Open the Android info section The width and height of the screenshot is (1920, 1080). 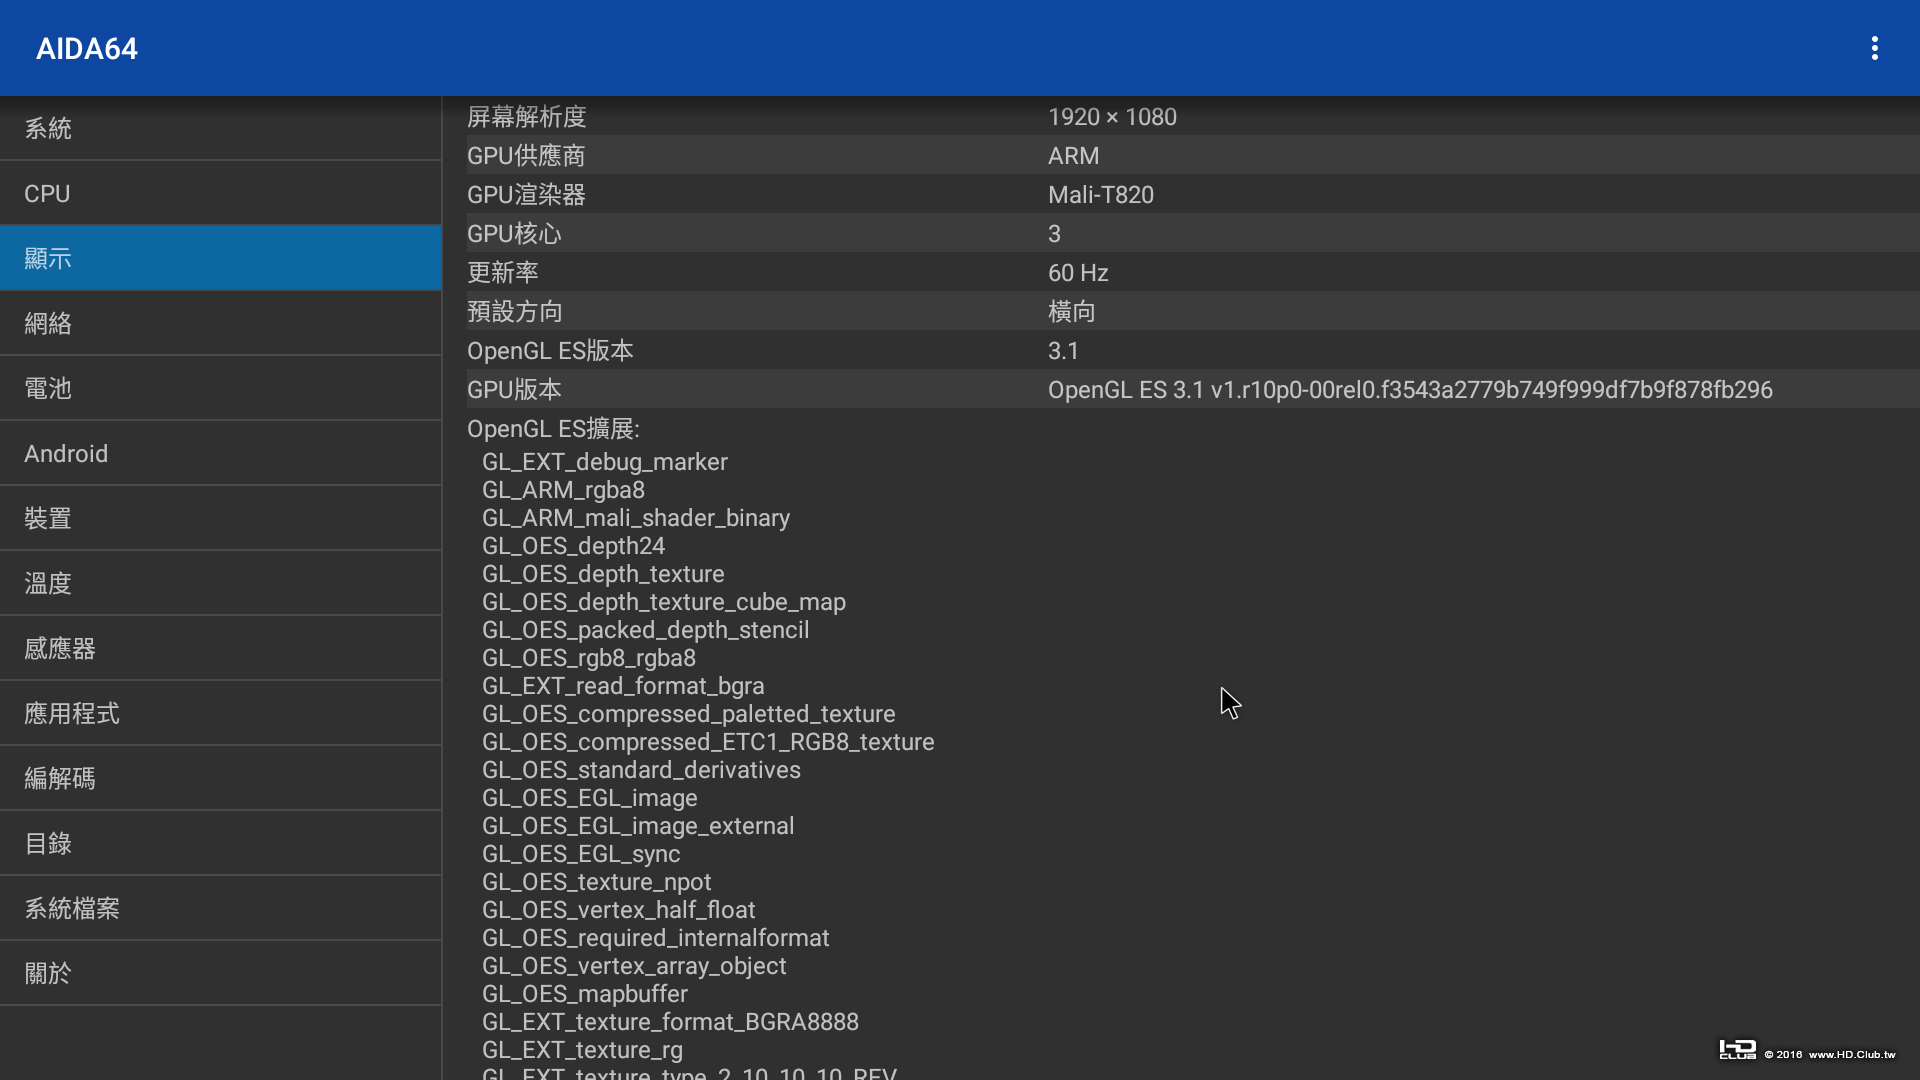220,453
